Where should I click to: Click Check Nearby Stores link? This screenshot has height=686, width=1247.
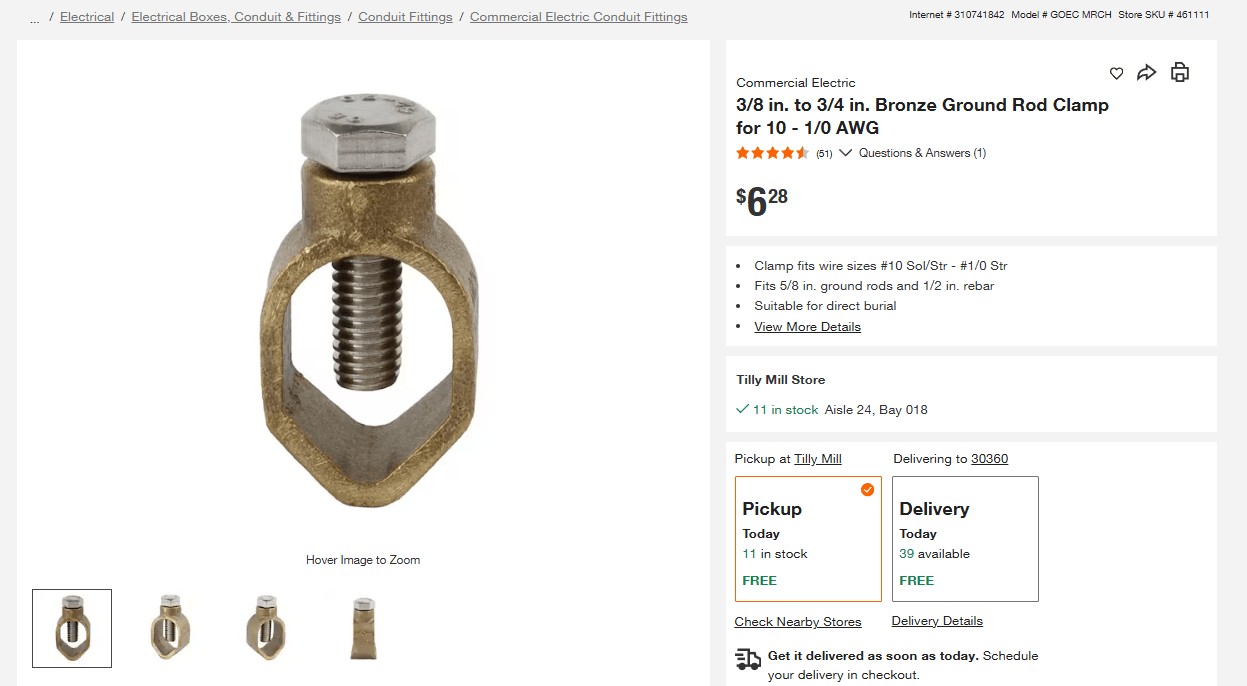798,622
